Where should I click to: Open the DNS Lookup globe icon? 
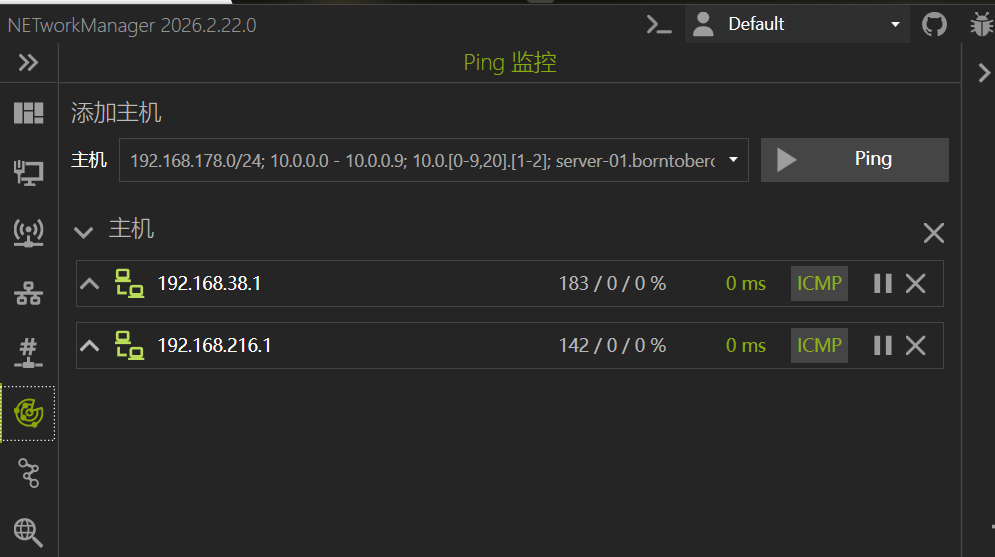28,532
